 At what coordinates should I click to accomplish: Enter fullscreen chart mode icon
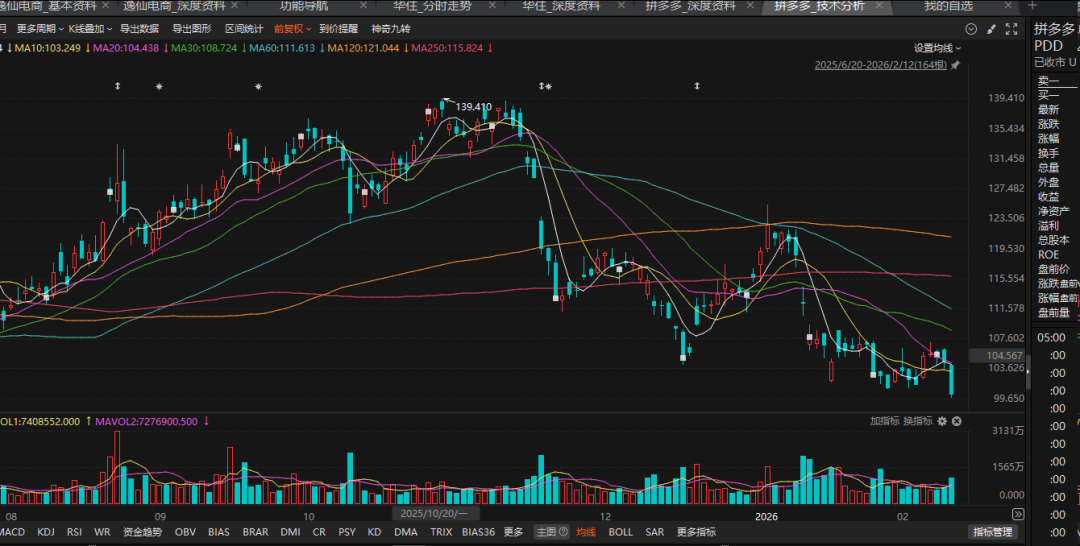coord(1012,29)
